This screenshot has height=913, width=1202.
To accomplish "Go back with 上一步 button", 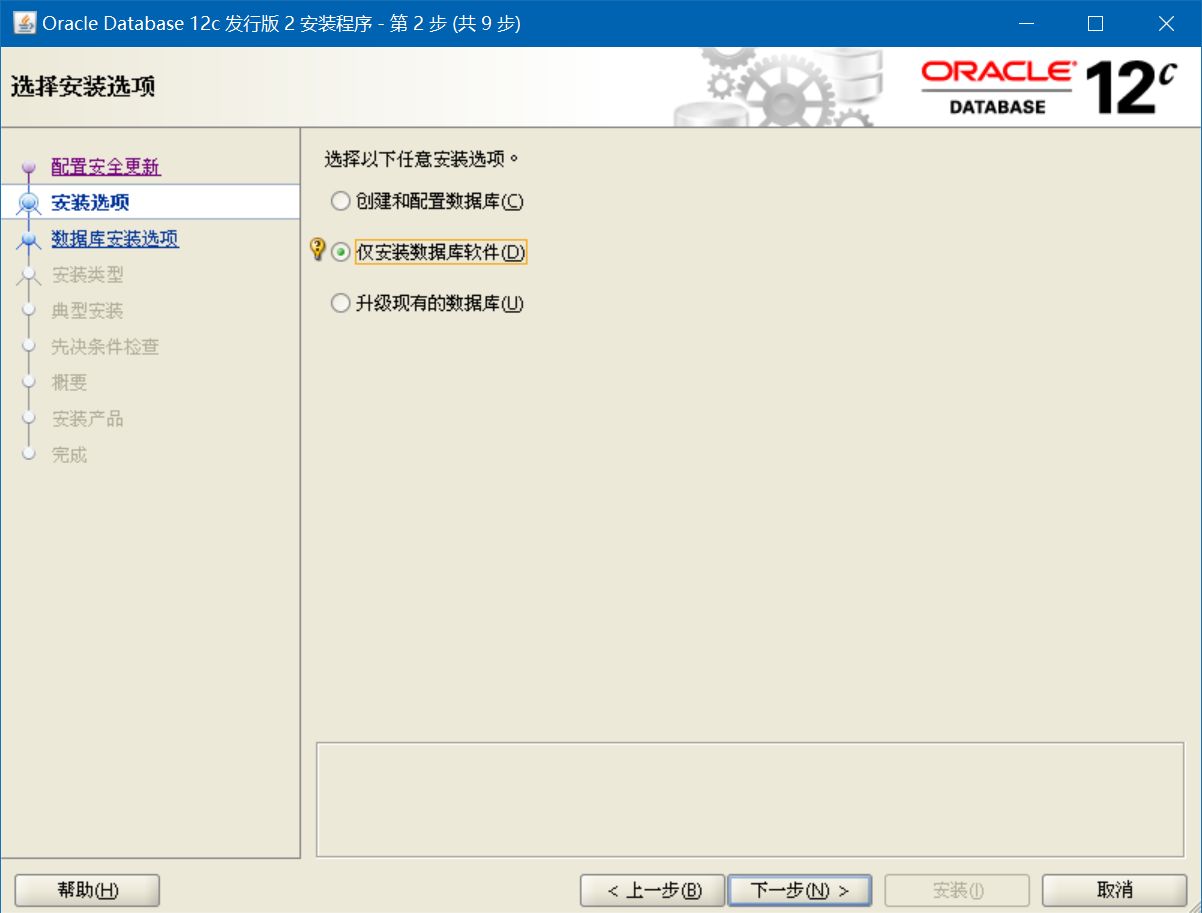I will pyautogui.click(x=652, y=890).
